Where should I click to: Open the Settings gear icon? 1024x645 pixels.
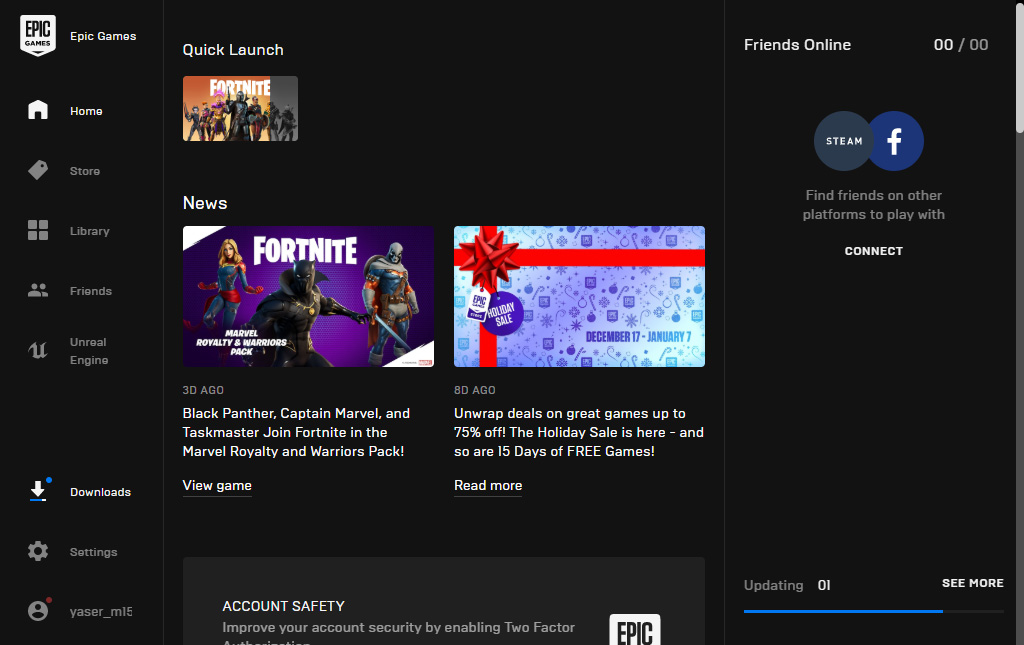pos(38,552)
